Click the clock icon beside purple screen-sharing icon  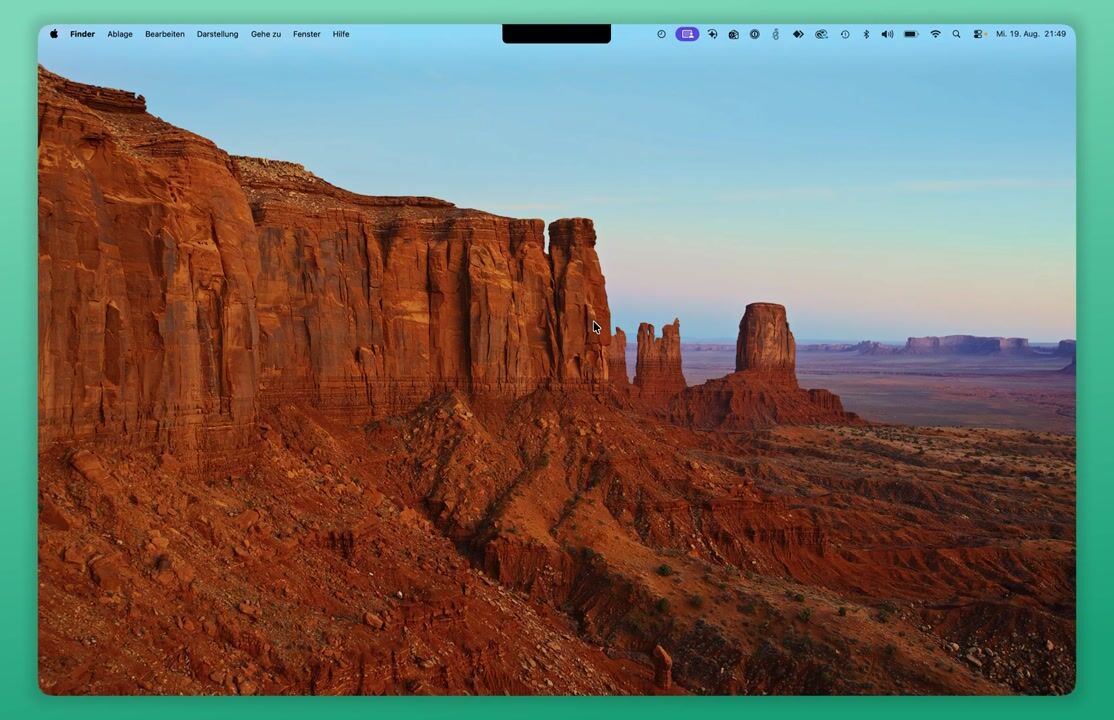[x=661, y=33]
